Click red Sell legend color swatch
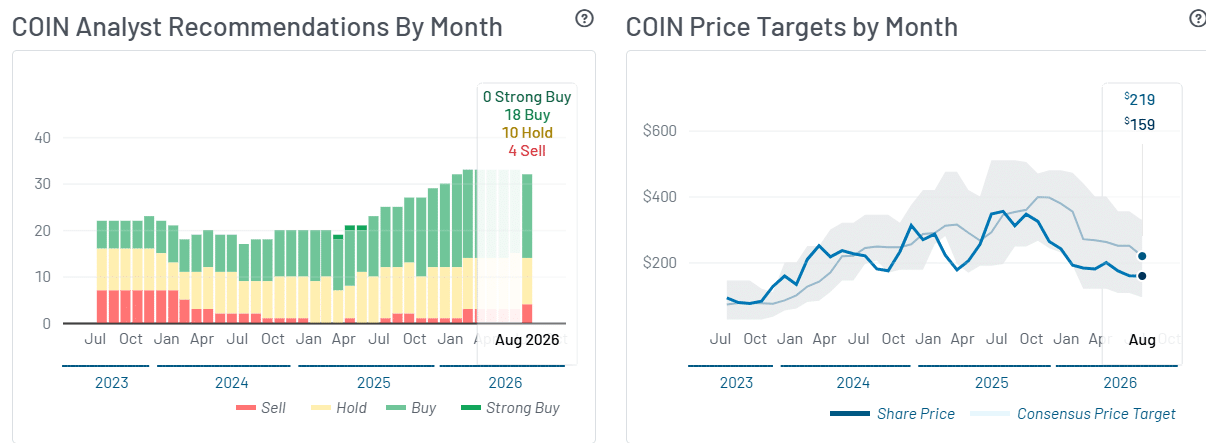Screen dimensions: 1206x443 click(246, 409)
